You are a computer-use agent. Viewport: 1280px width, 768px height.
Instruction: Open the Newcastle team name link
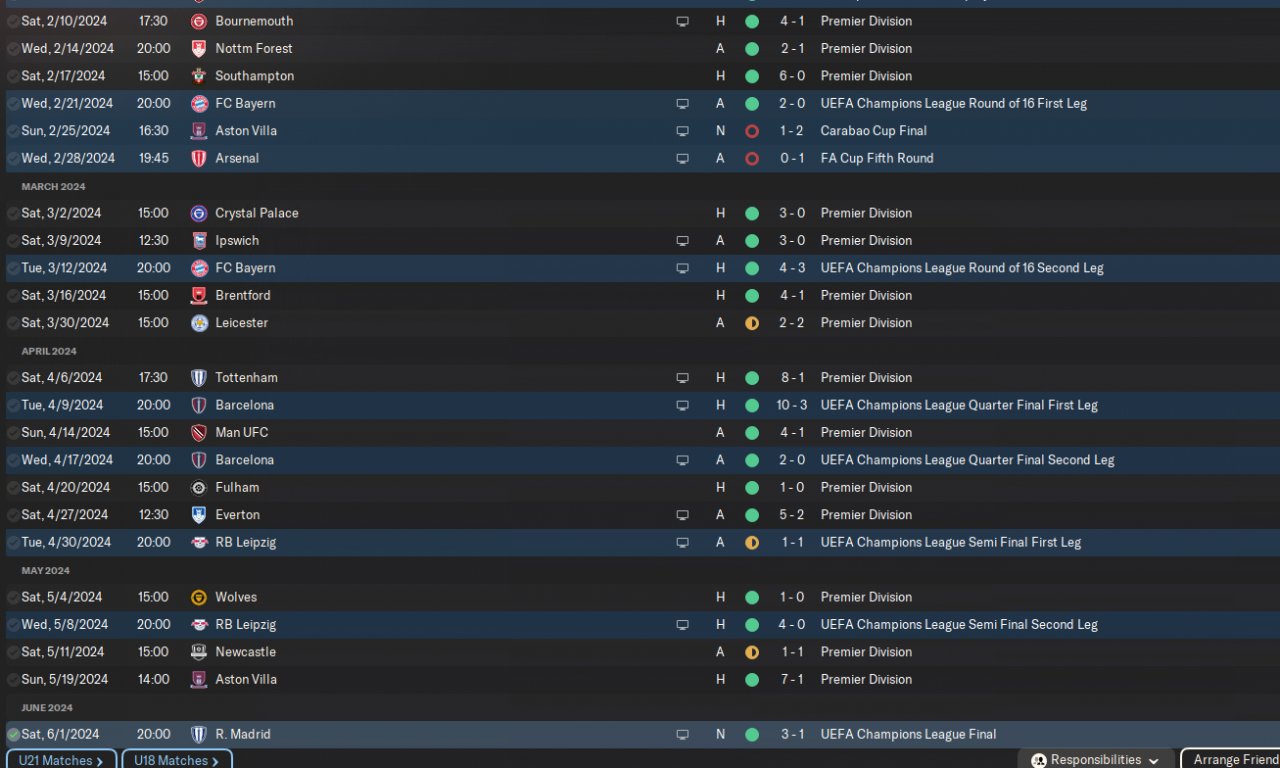[245, 652]
